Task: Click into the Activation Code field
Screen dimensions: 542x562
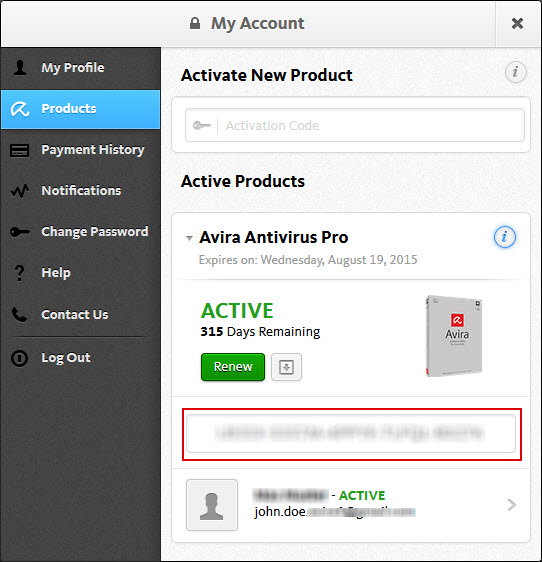Action: 355,125
